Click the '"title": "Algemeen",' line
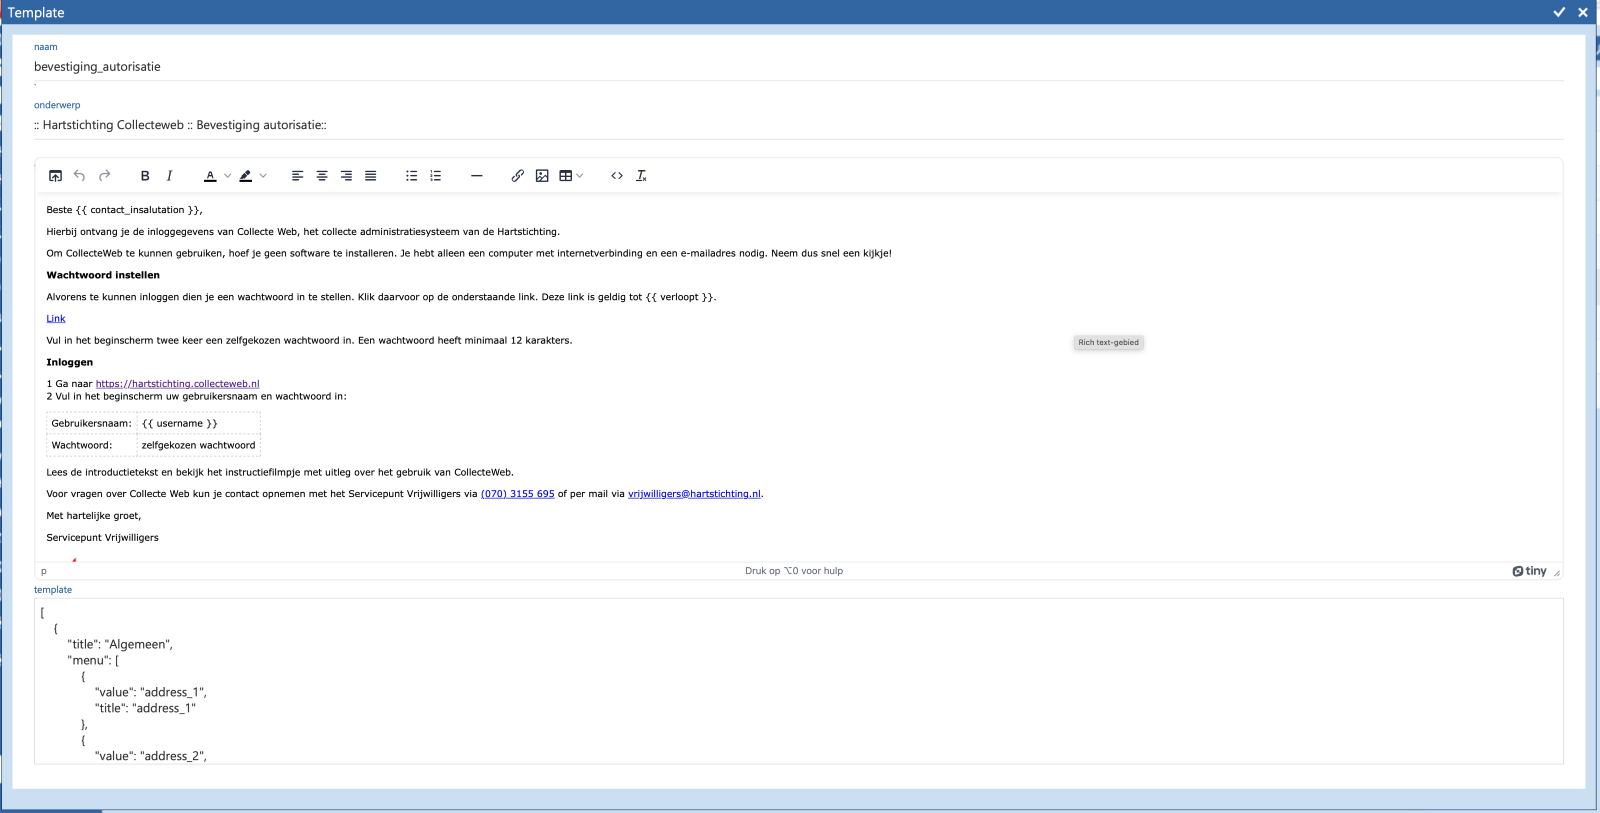The image size is (1600, 813). click(x=120, y=645)
